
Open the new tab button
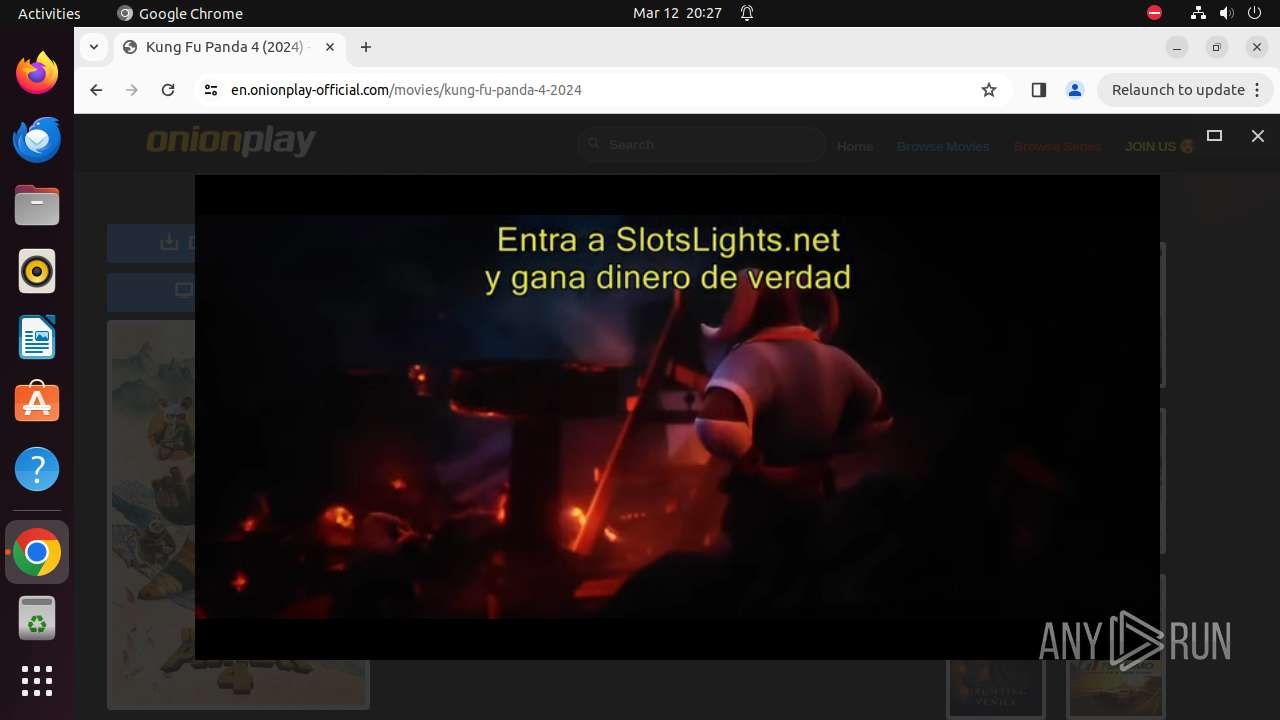pyautogui.click(x=366, y=47)
